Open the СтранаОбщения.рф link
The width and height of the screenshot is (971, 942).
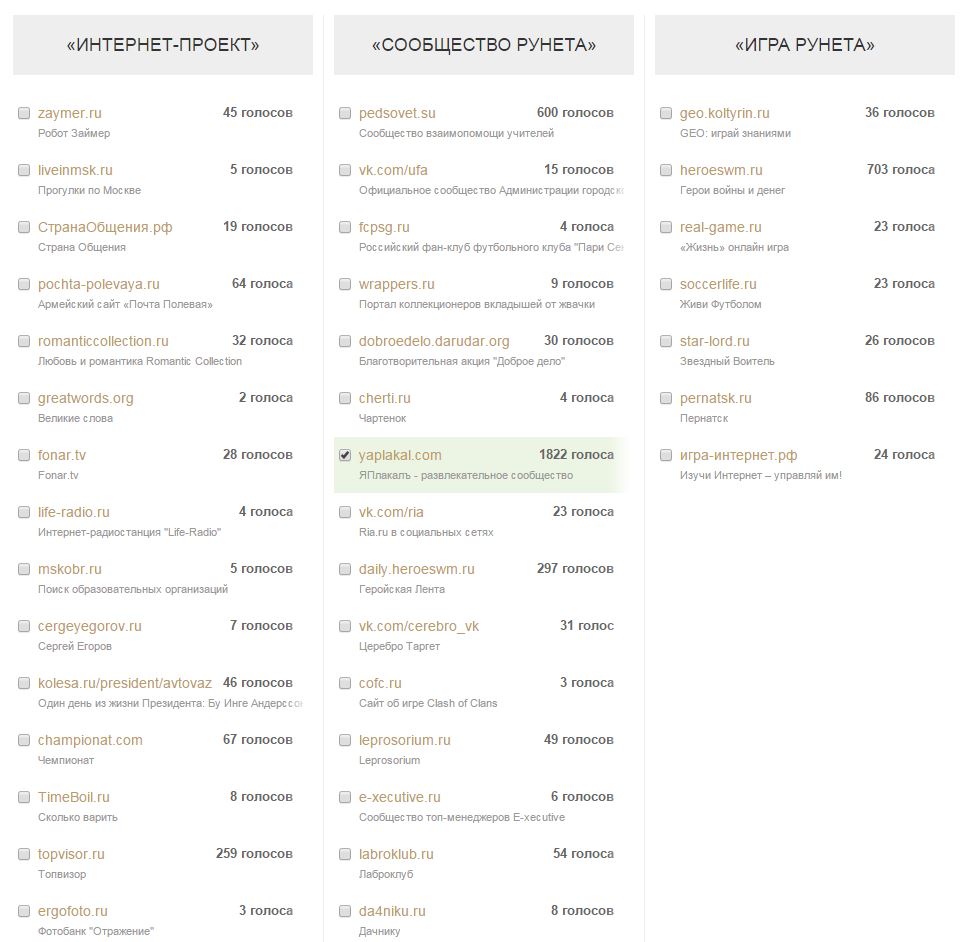(105, 227)
